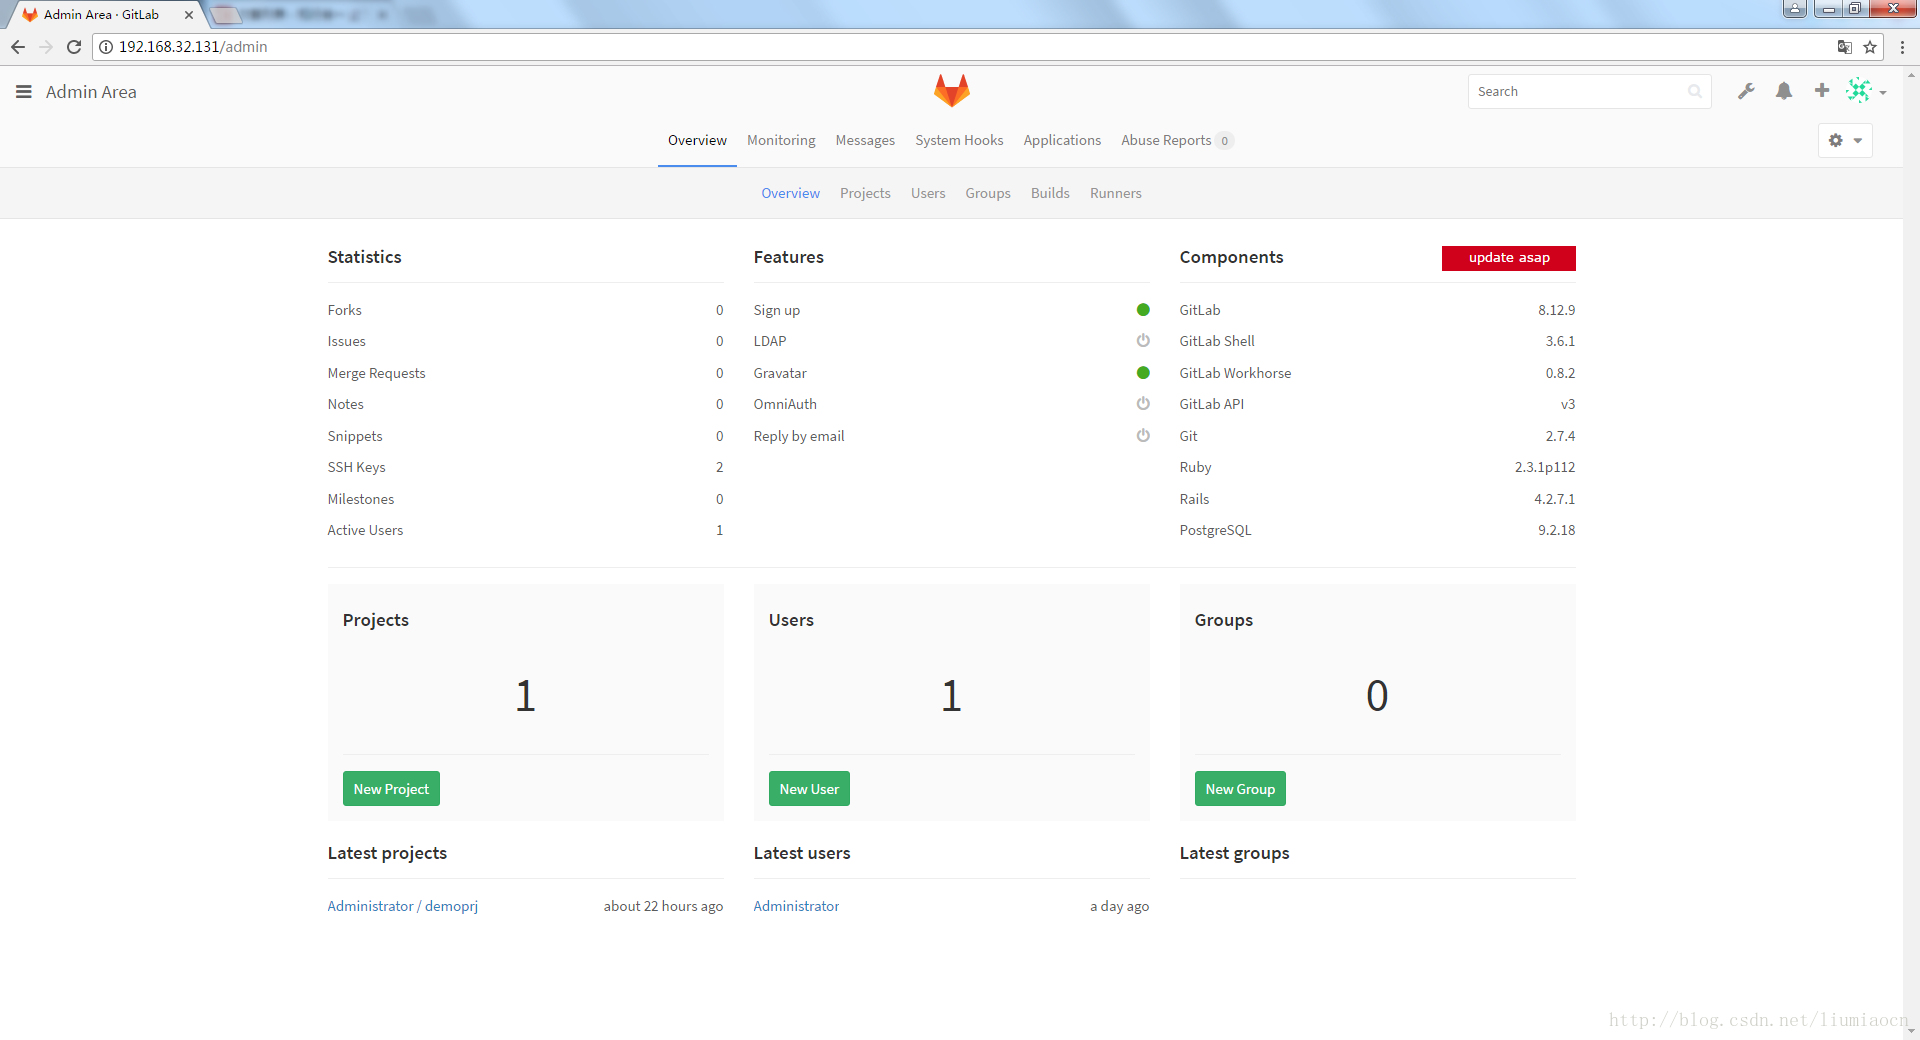This screenshot has width=1920, height=1040.
Task: Click the Sign up green status dot
Action: tap(1143, 310)
